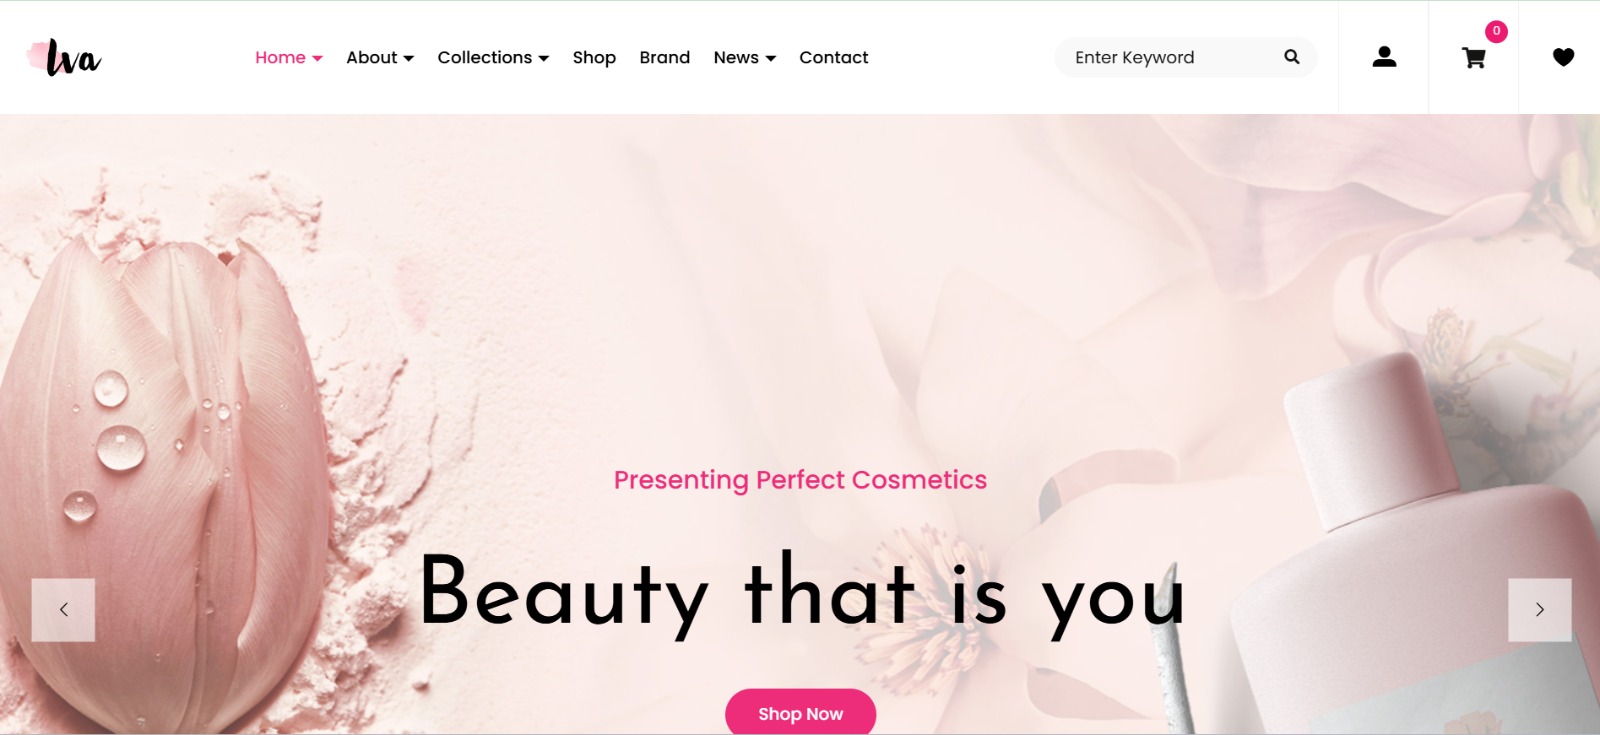Open the wishlist heart icon
This screenshot has height=735, width=1600.
pos(1563,57)
